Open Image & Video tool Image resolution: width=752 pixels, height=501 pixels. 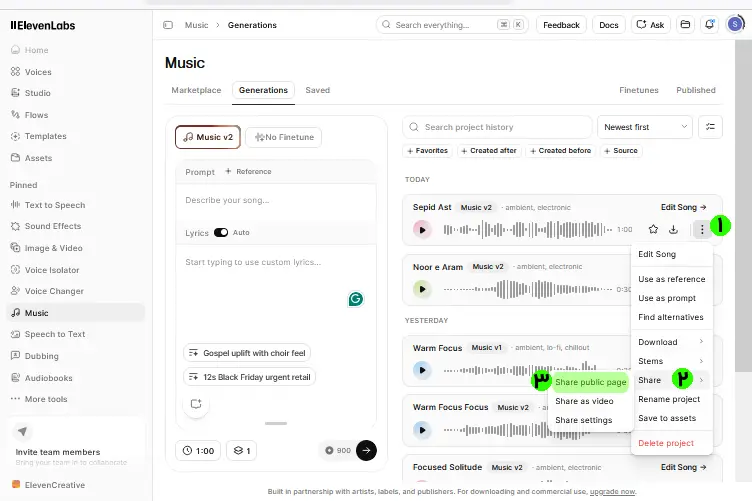(47, 248)
